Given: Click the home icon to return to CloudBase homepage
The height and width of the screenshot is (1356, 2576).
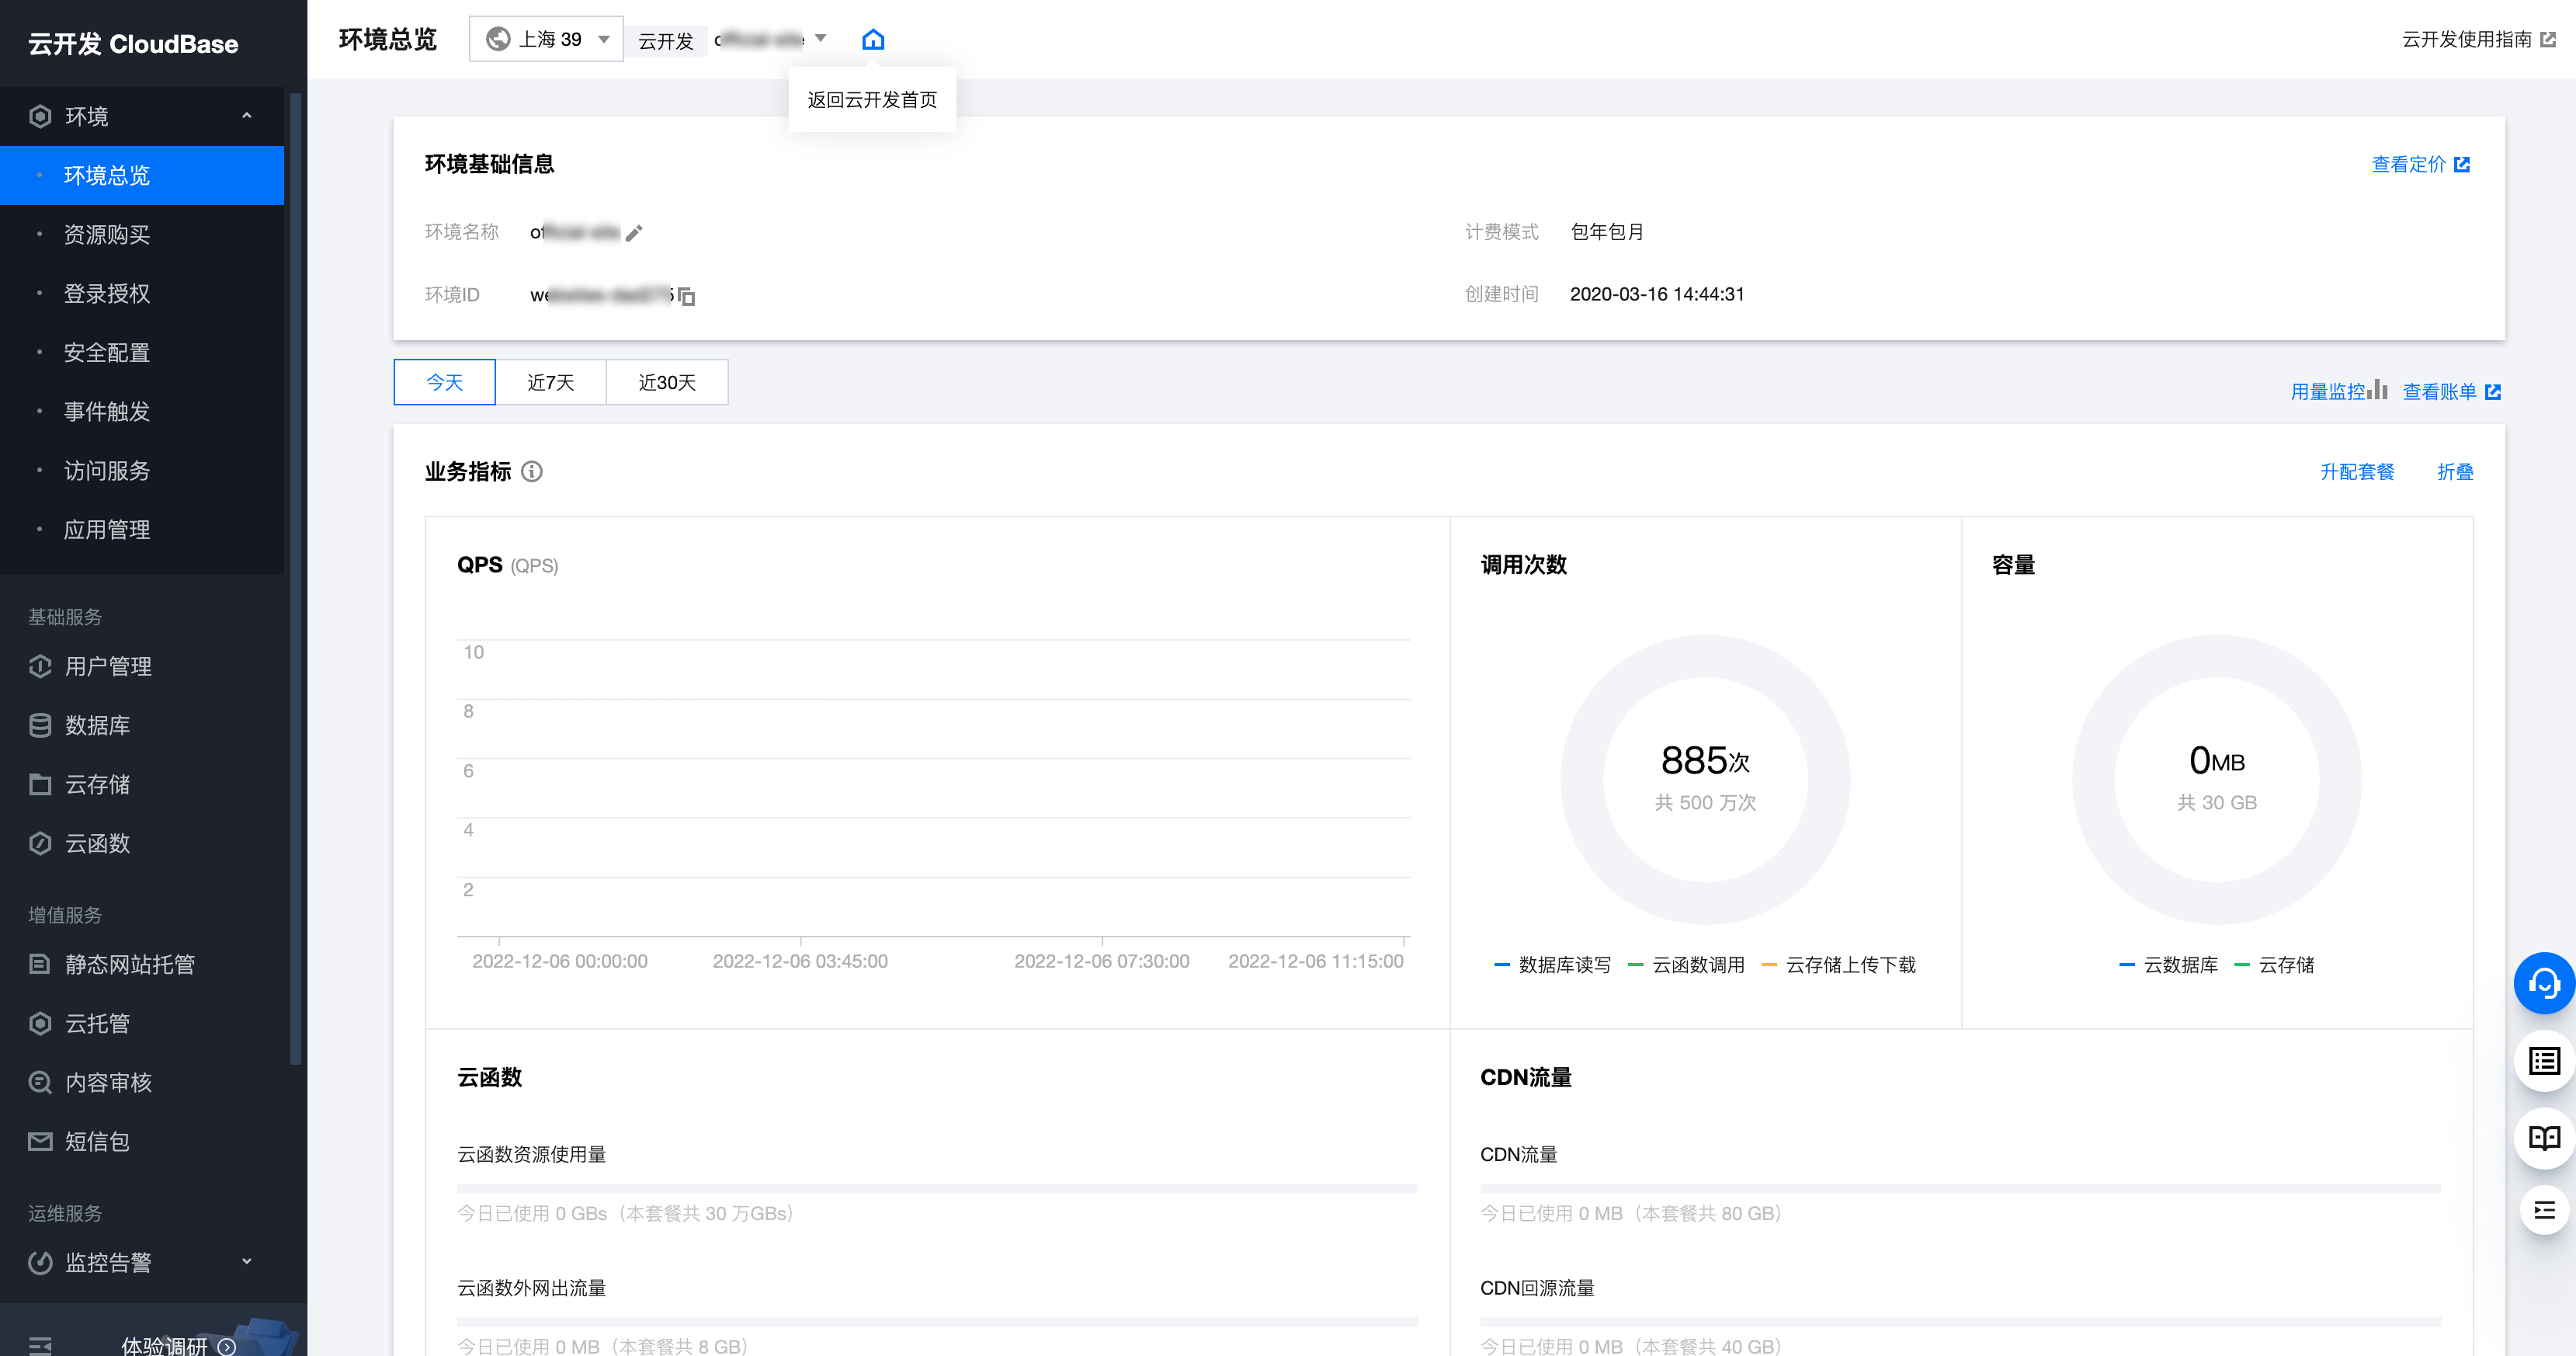Looking at the screenshot, I should pos(873,39).
